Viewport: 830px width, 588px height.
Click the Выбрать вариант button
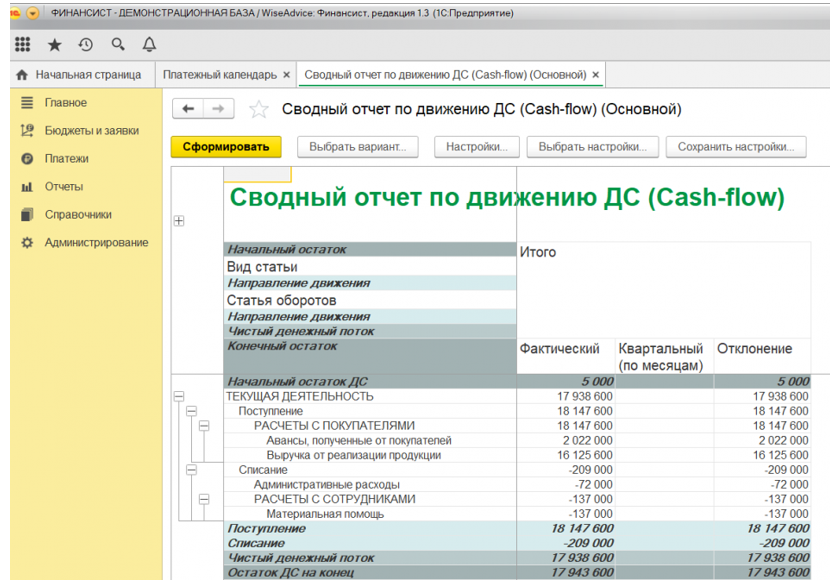coord(358,147)
